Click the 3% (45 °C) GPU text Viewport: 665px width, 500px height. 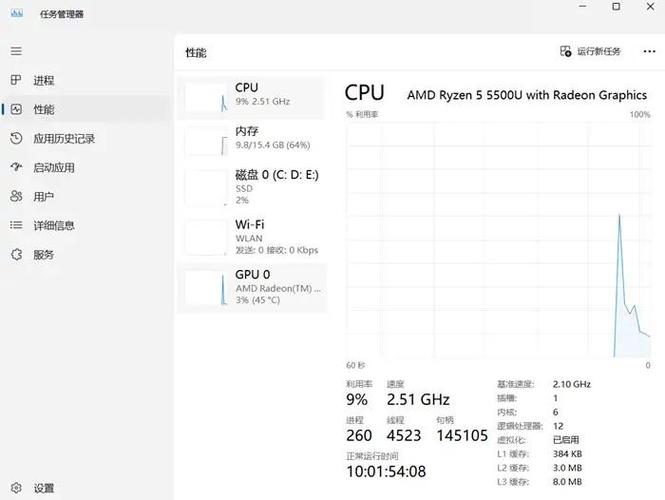point(257,300)
